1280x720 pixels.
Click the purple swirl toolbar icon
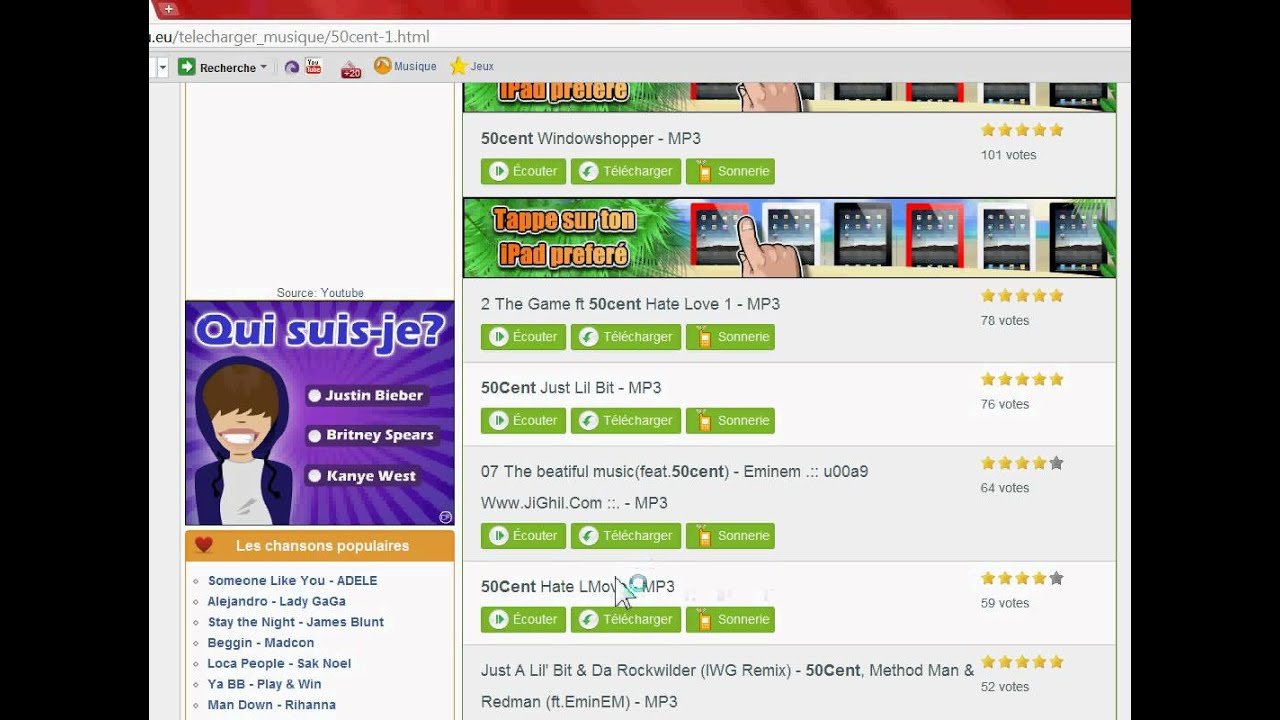(292, 68)
